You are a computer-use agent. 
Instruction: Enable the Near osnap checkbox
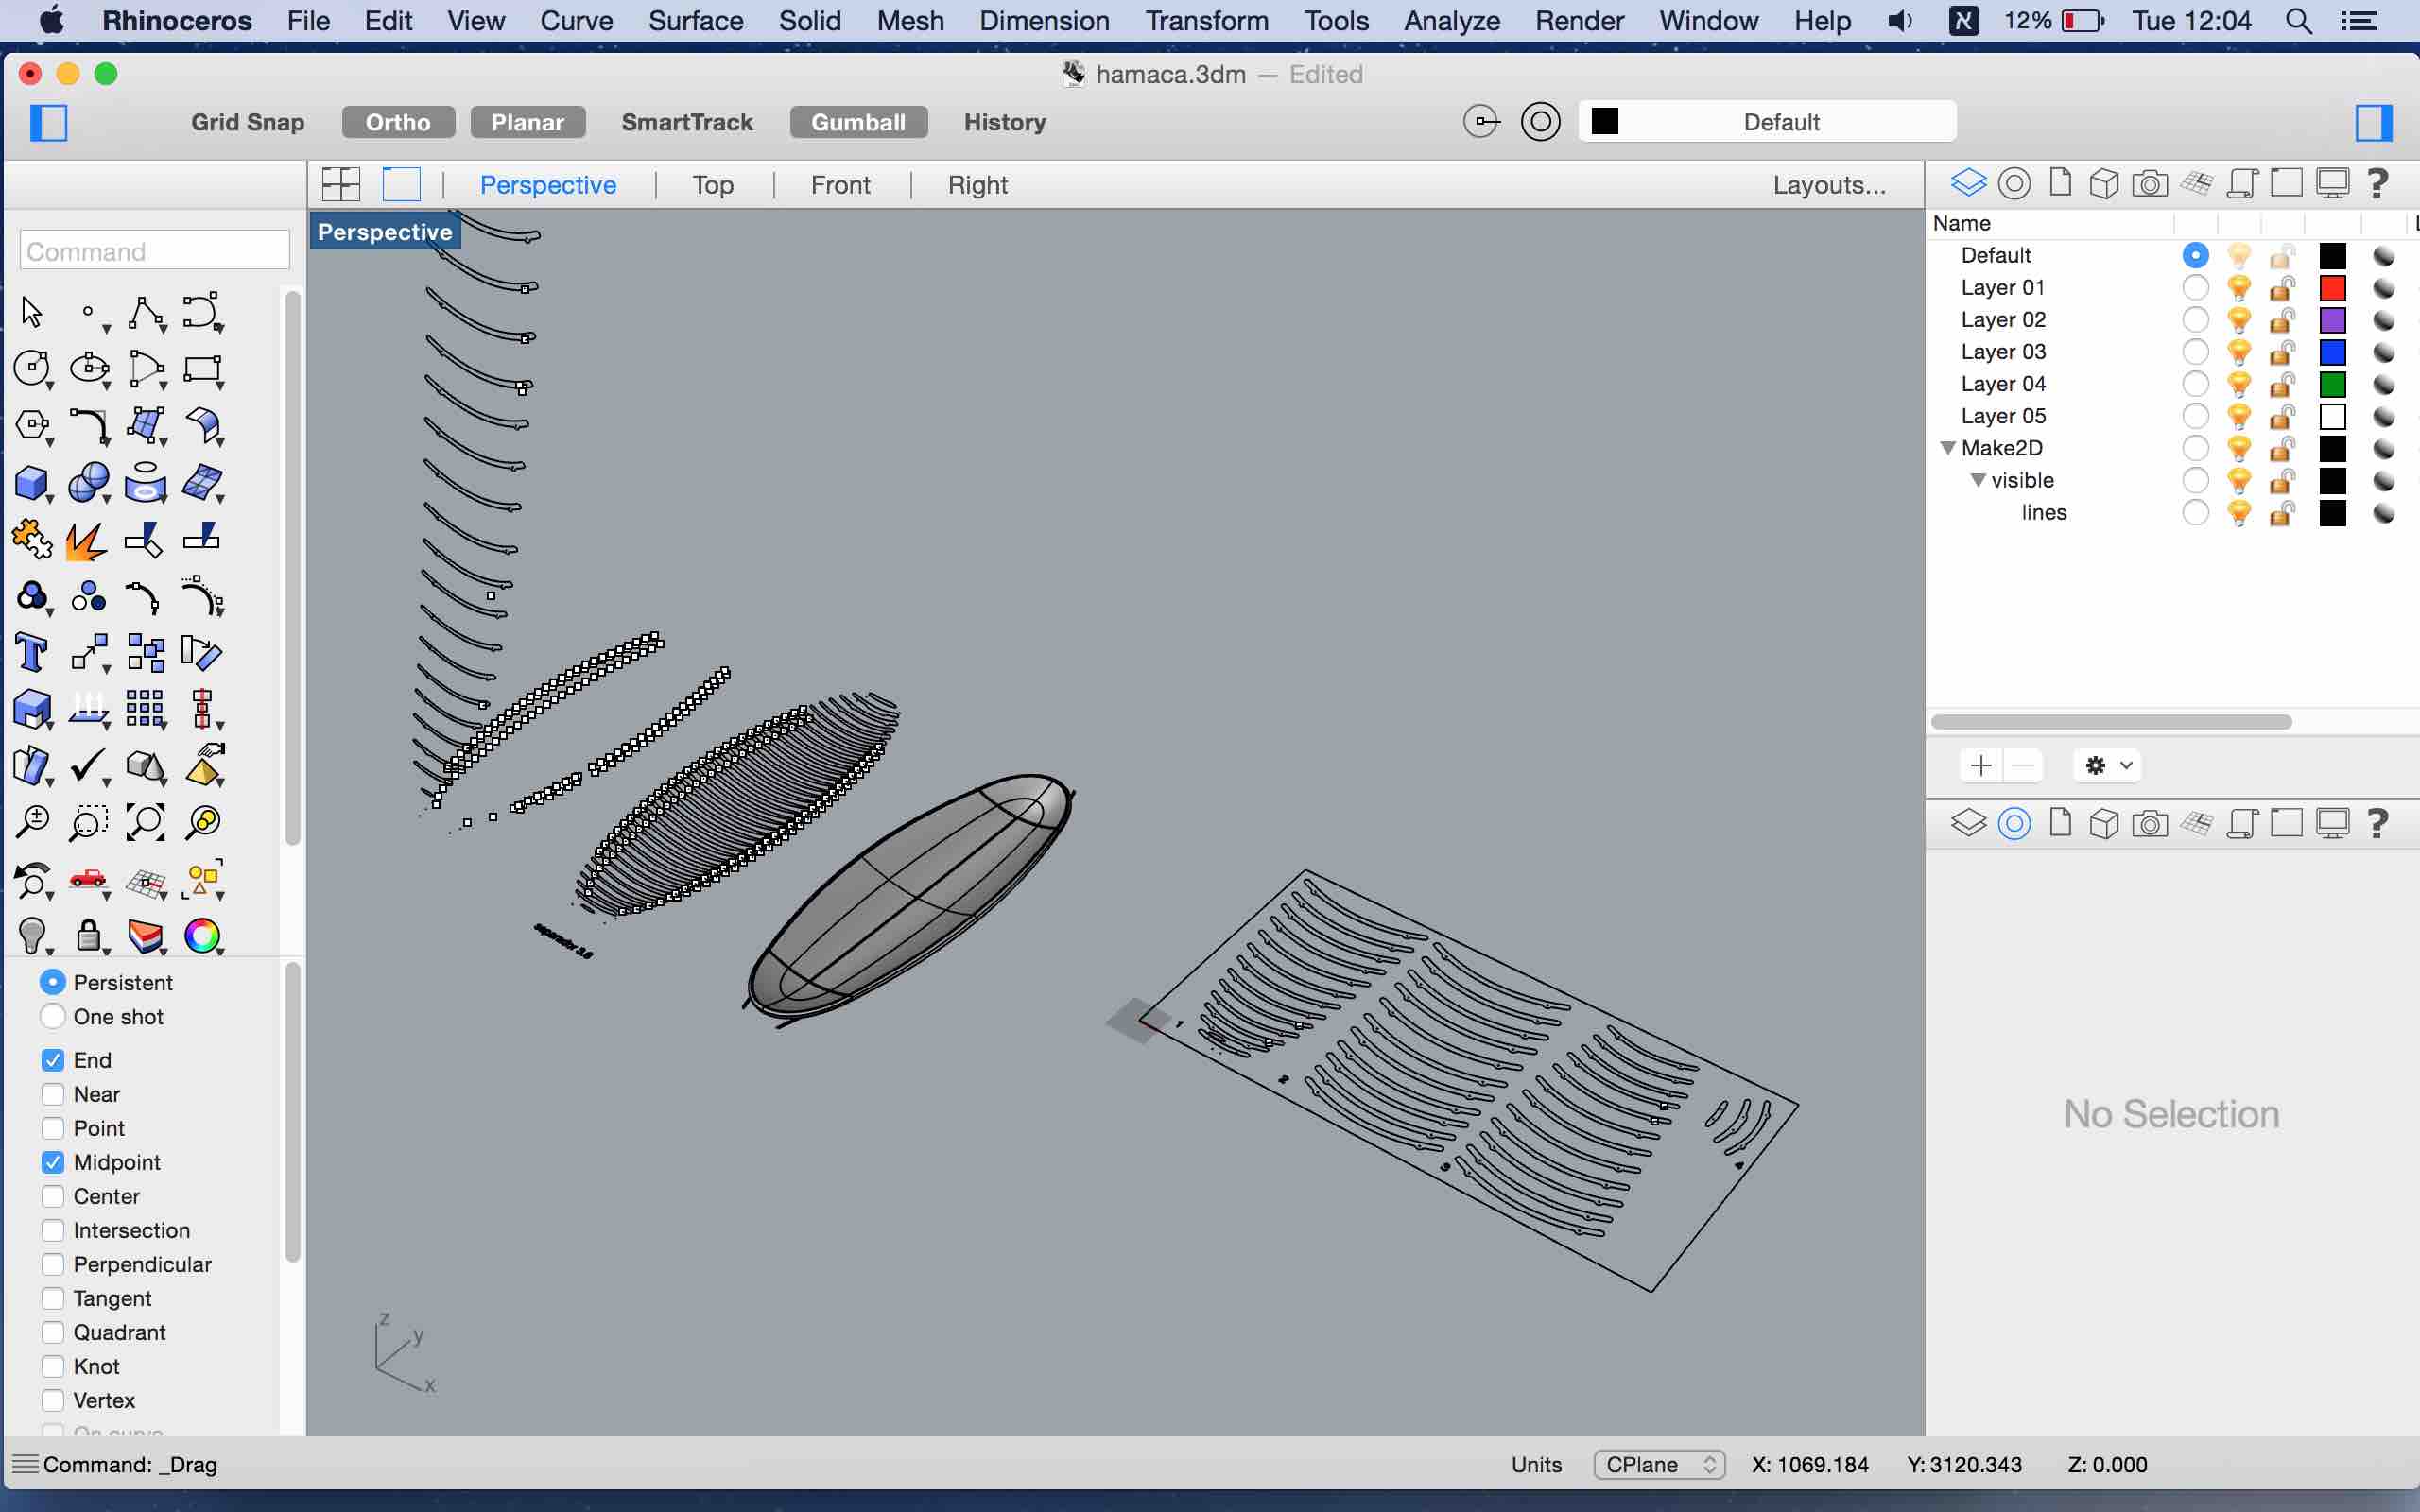click(x=50, y=1092)
